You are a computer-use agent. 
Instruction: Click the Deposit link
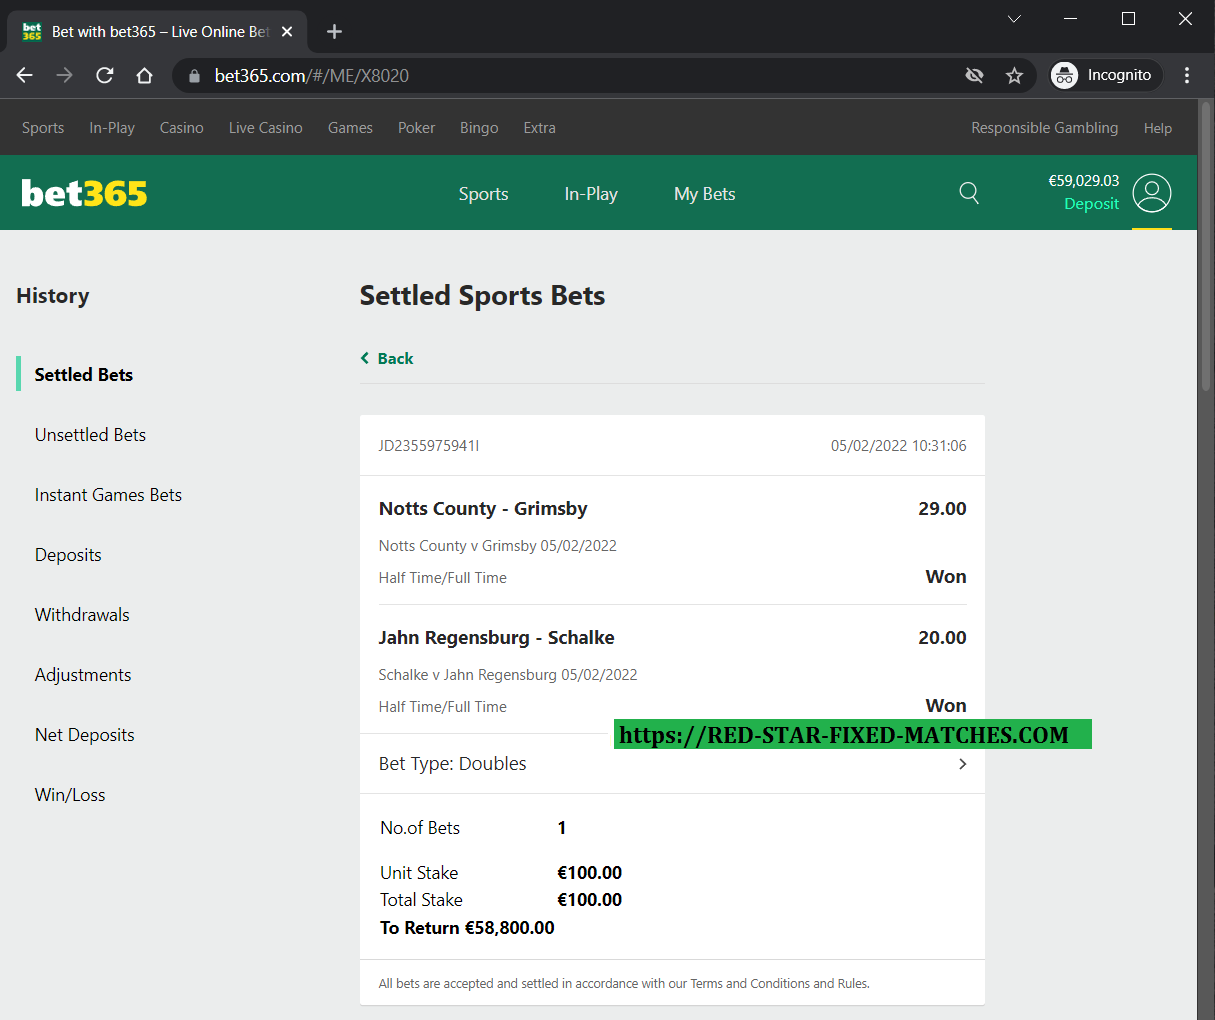tap(1091, 204)
